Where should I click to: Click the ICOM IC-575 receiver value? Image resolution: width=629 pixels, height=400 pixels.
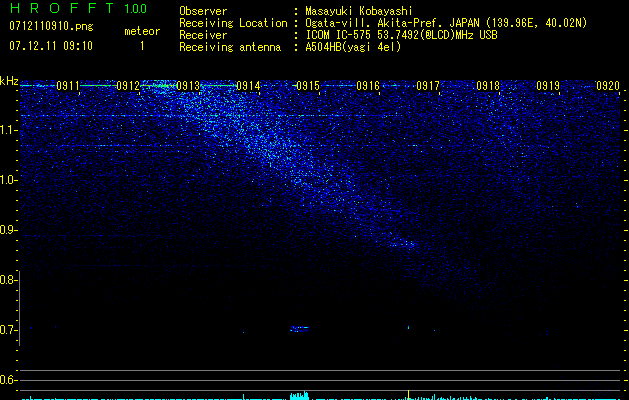pos(401,35)
